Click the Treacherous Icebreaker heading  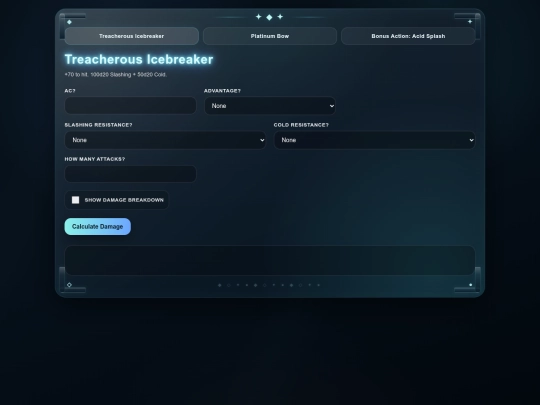coord(139,59)
